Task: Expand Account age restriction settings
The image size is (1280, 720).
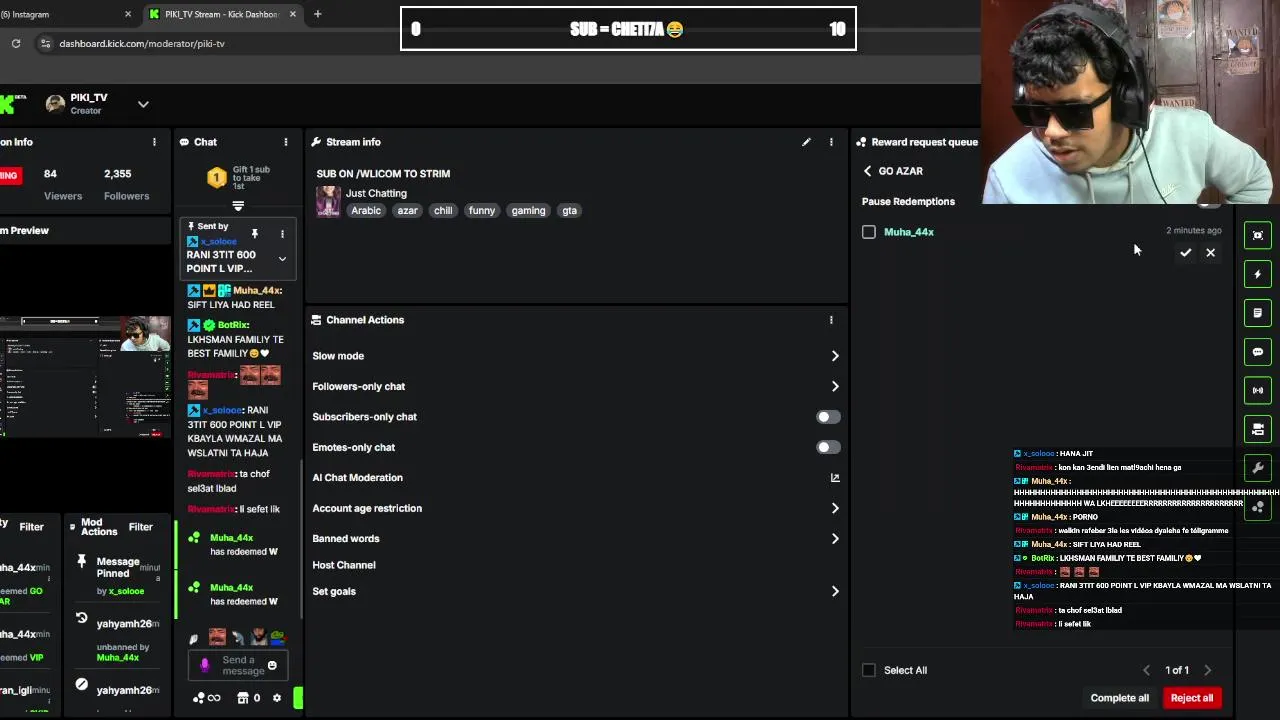Action: click(x=835, y=508)
